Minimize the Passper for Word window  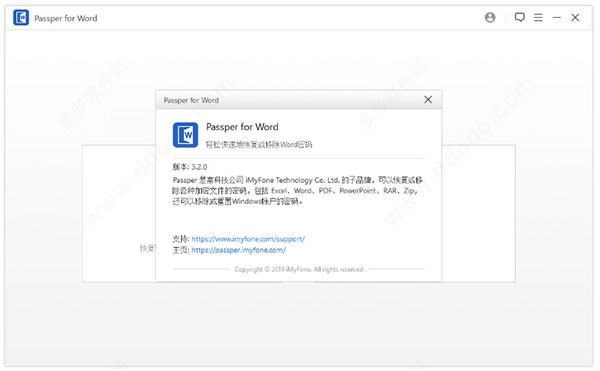coord(557,18)
